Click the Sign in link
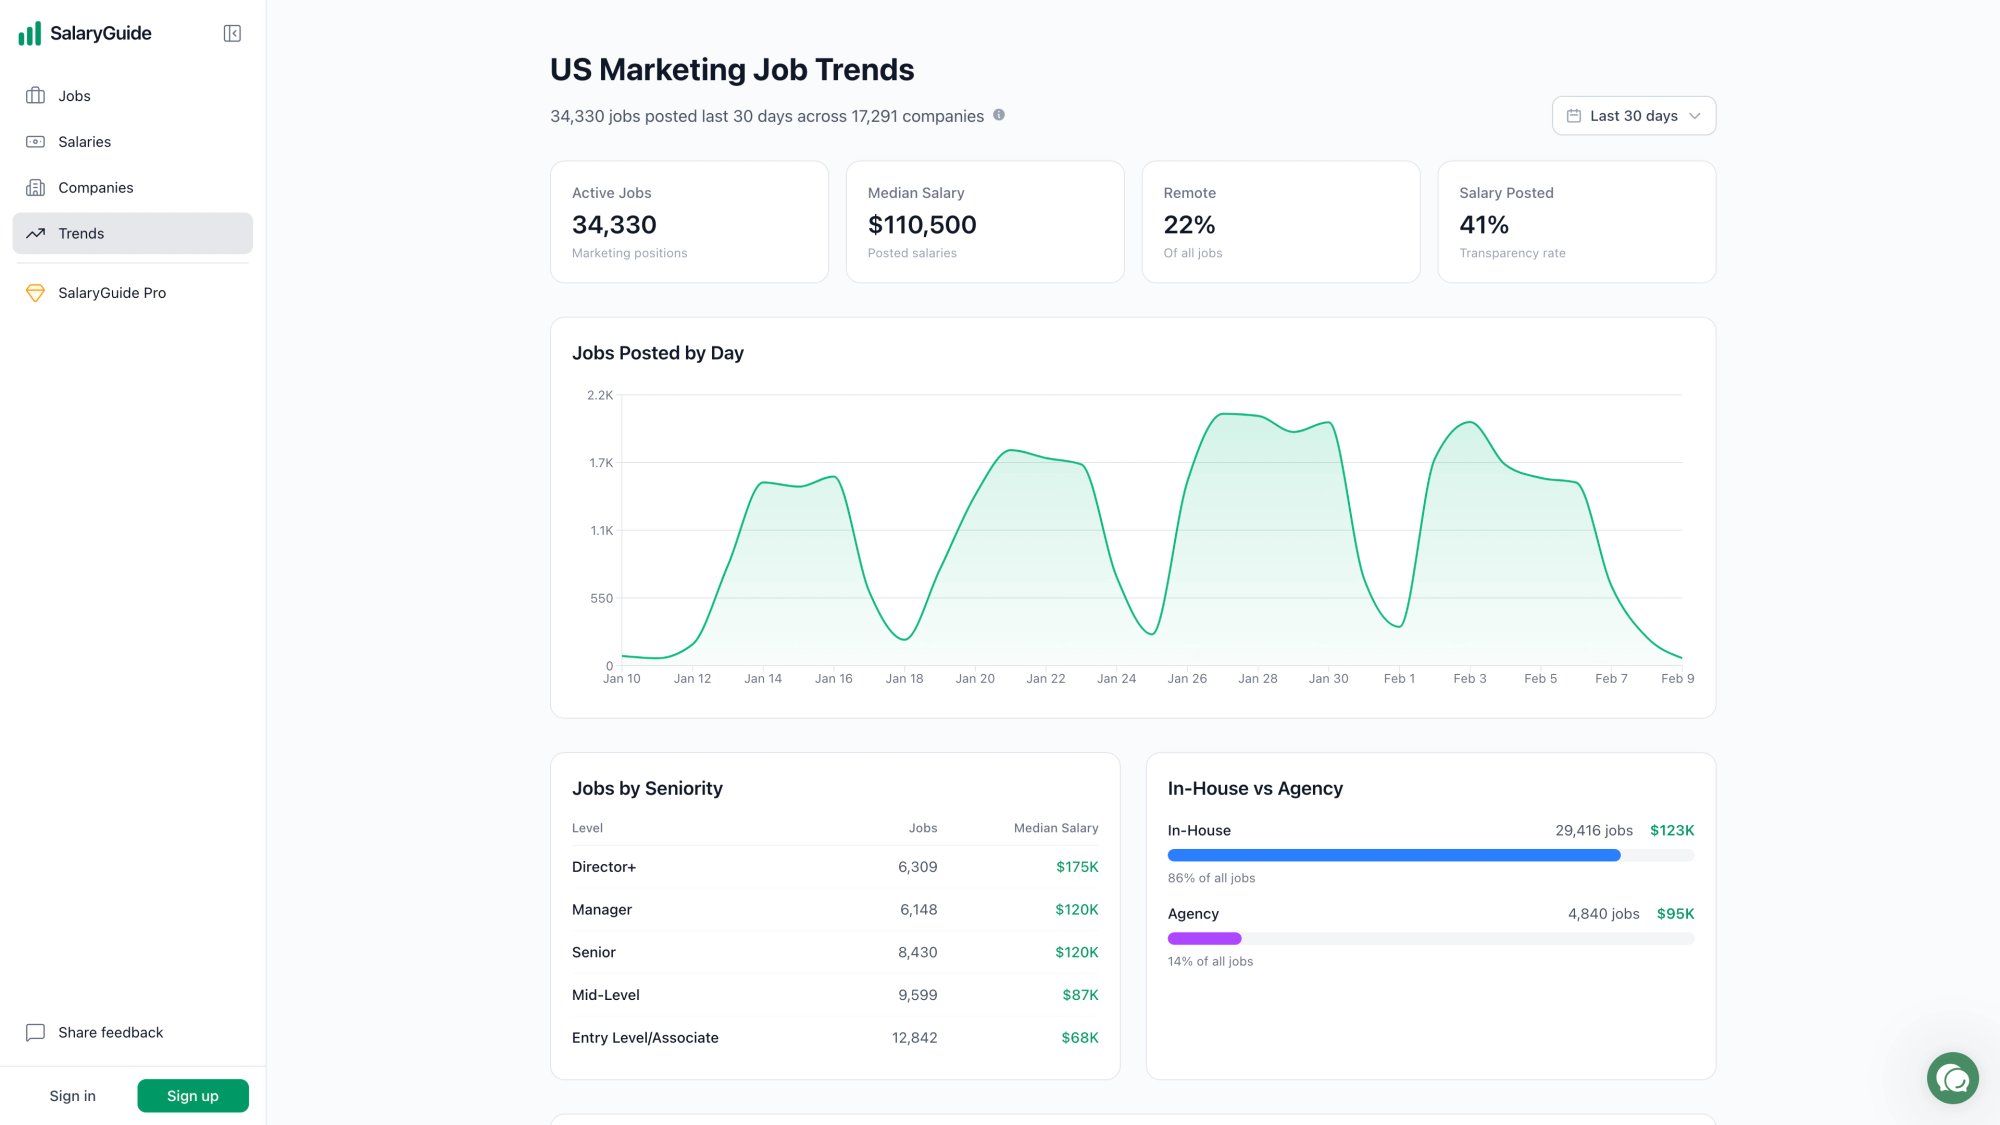The image size is (2000, 1125). point(72,1095)
